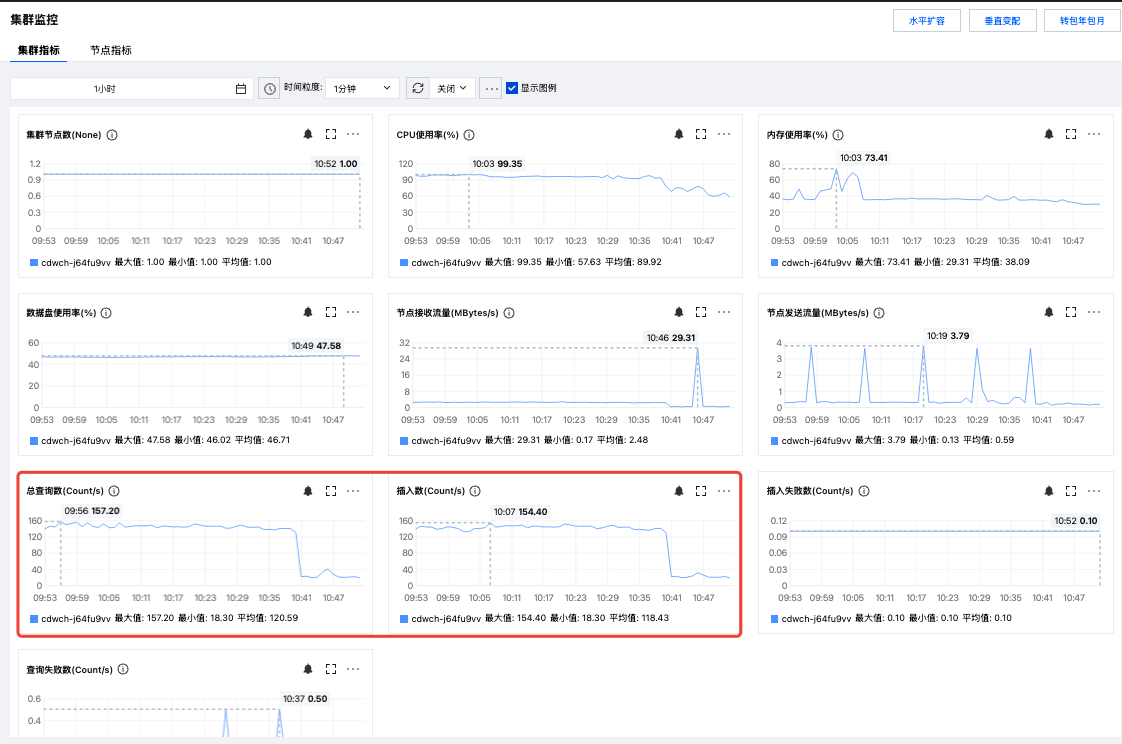Select the 集群指标 tab
The height and width of the screenshot is (744, 1122).
(x=38, y=50)
